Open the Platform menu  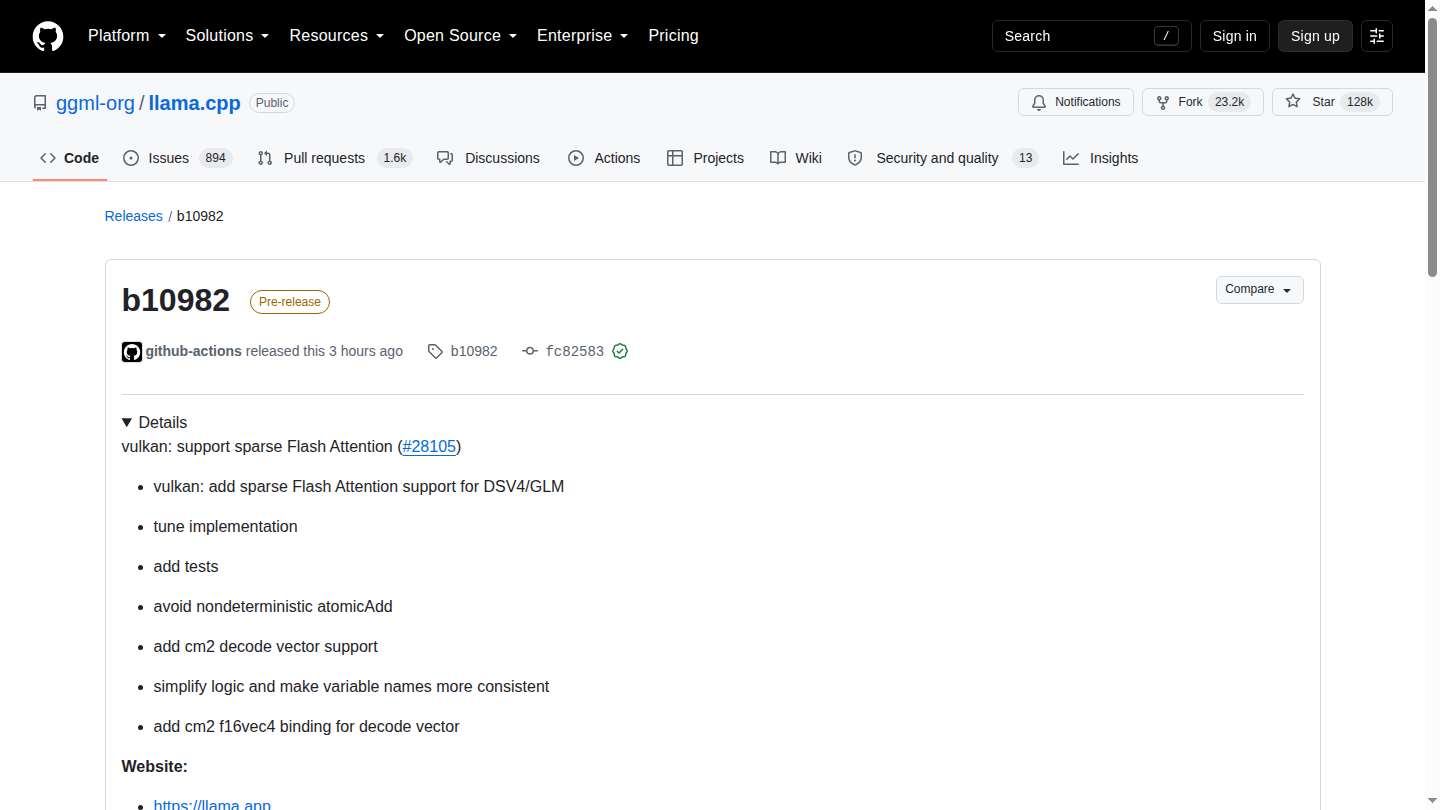(126, 35)
